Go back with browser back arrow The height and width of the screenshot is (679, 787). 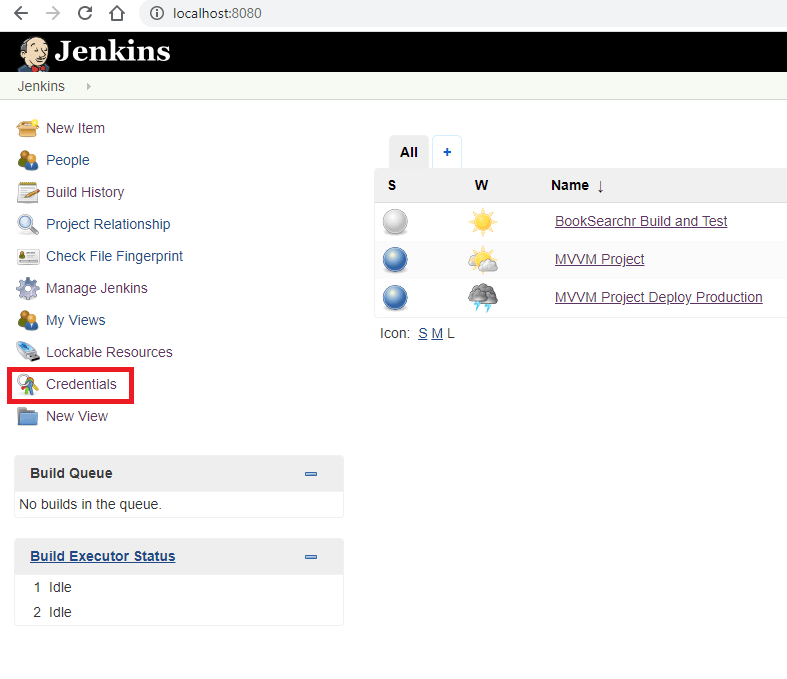(21, 13)
